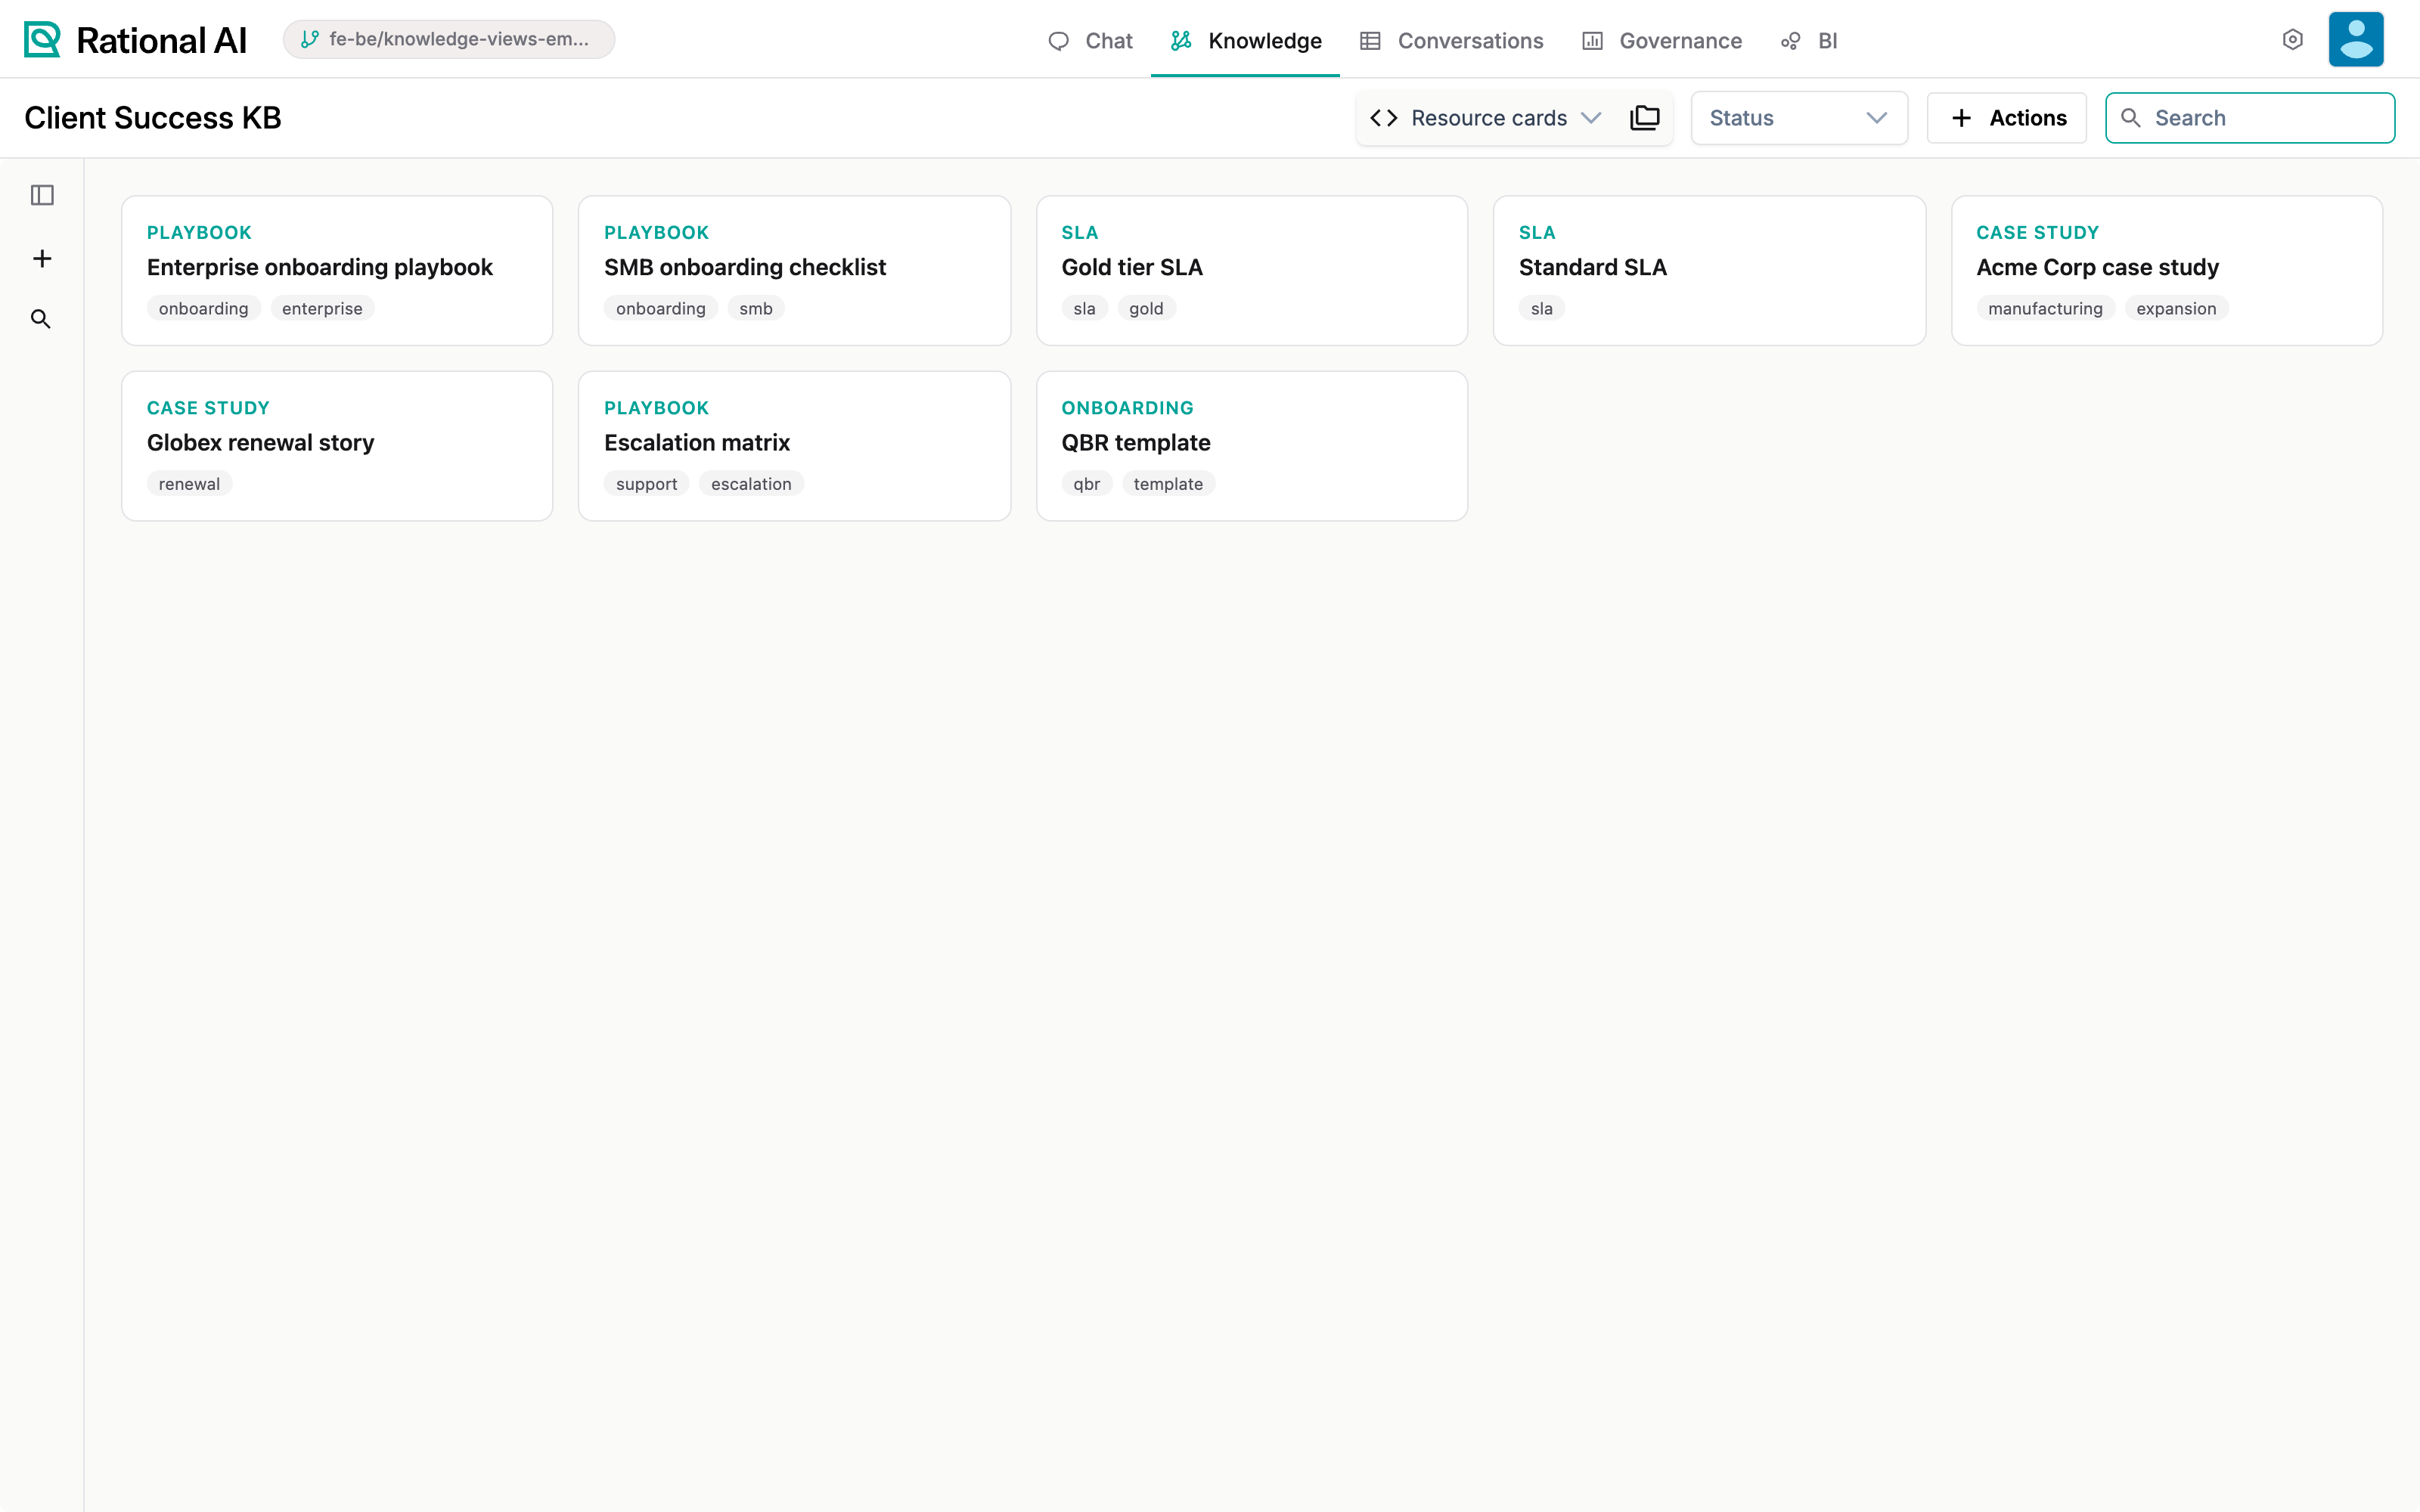Go to the Governance tab
Screen dimensions: 2420x1512
pyautogui.click(x=1662, y=41)
